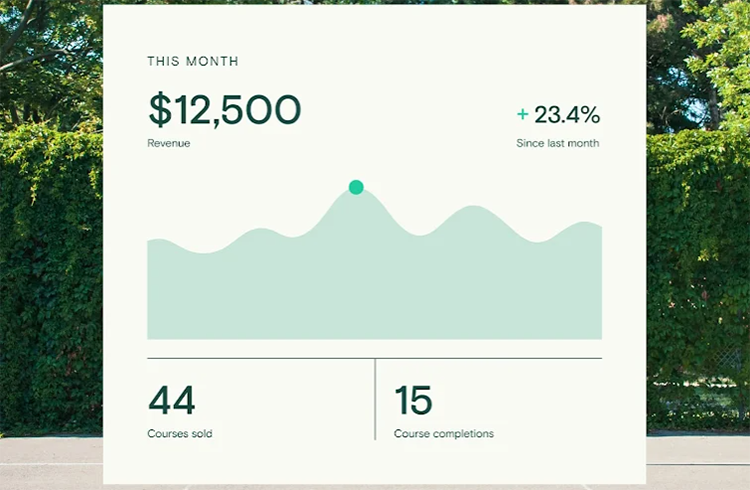This screenshot has height=490, width=750.
Task: Click the second-highest peak of the chart
Action: pos(473,207)
